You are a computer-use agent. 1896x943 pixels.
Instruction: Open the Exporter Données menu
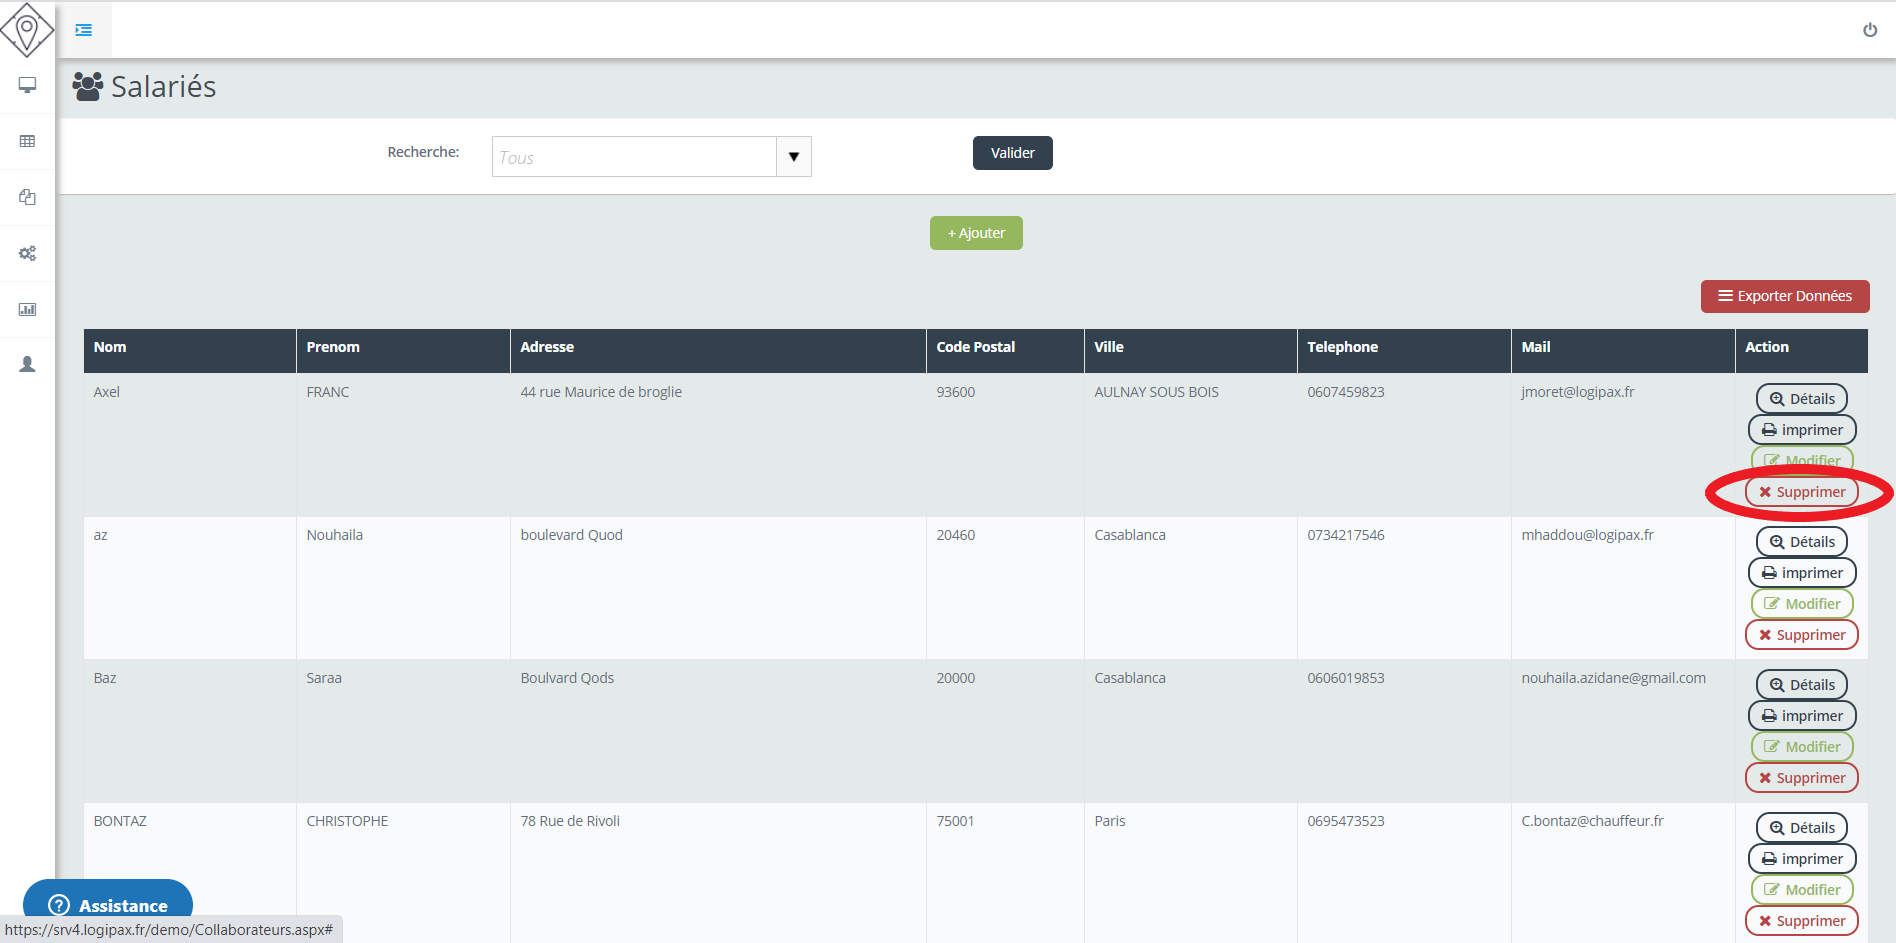coord(1784,296)
